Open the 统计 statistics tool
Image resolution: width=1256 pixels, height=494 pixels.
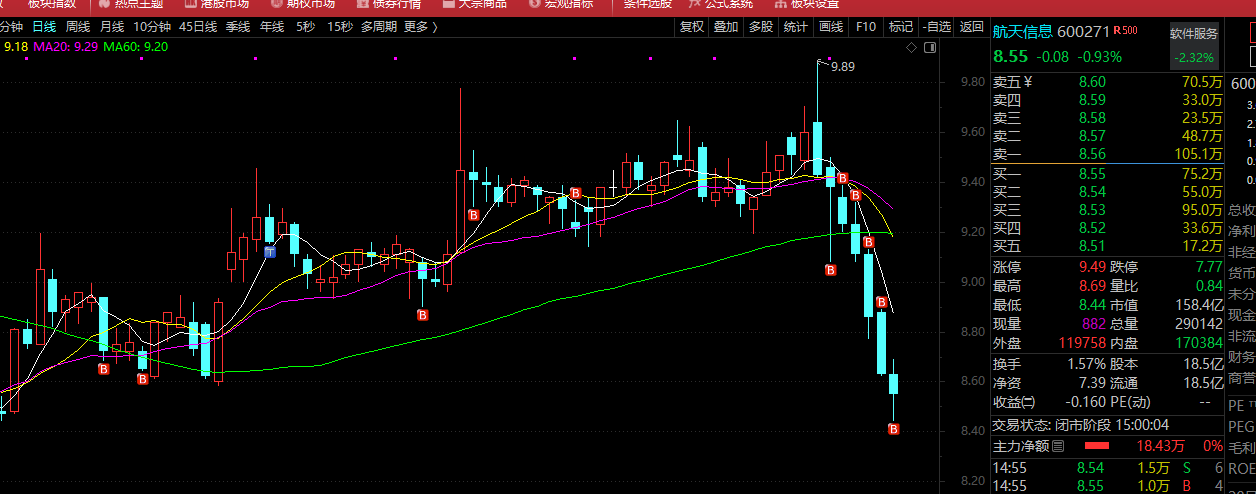[796, 27]
